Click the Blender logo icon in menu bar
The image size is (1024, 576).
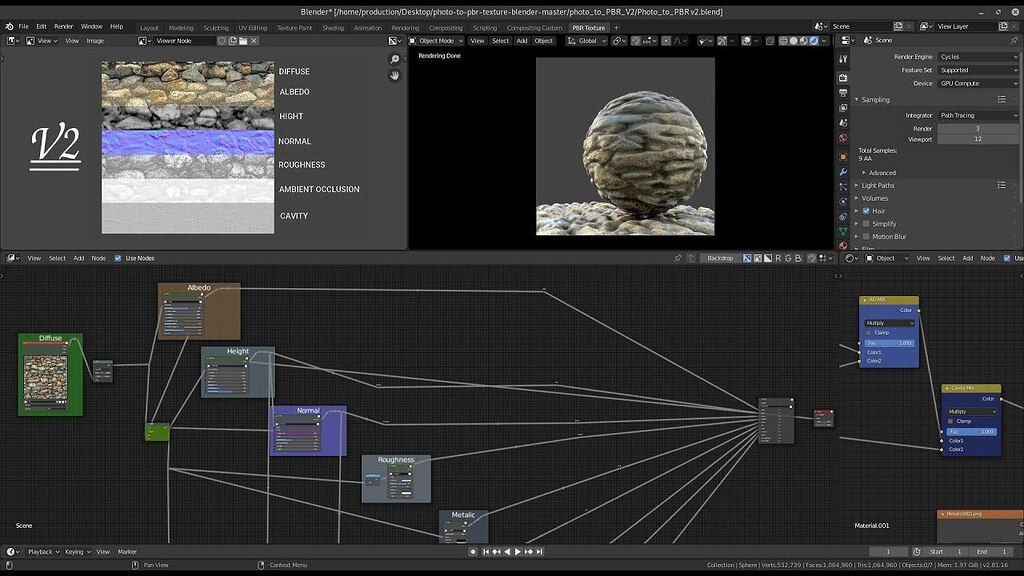click(9, 27)
